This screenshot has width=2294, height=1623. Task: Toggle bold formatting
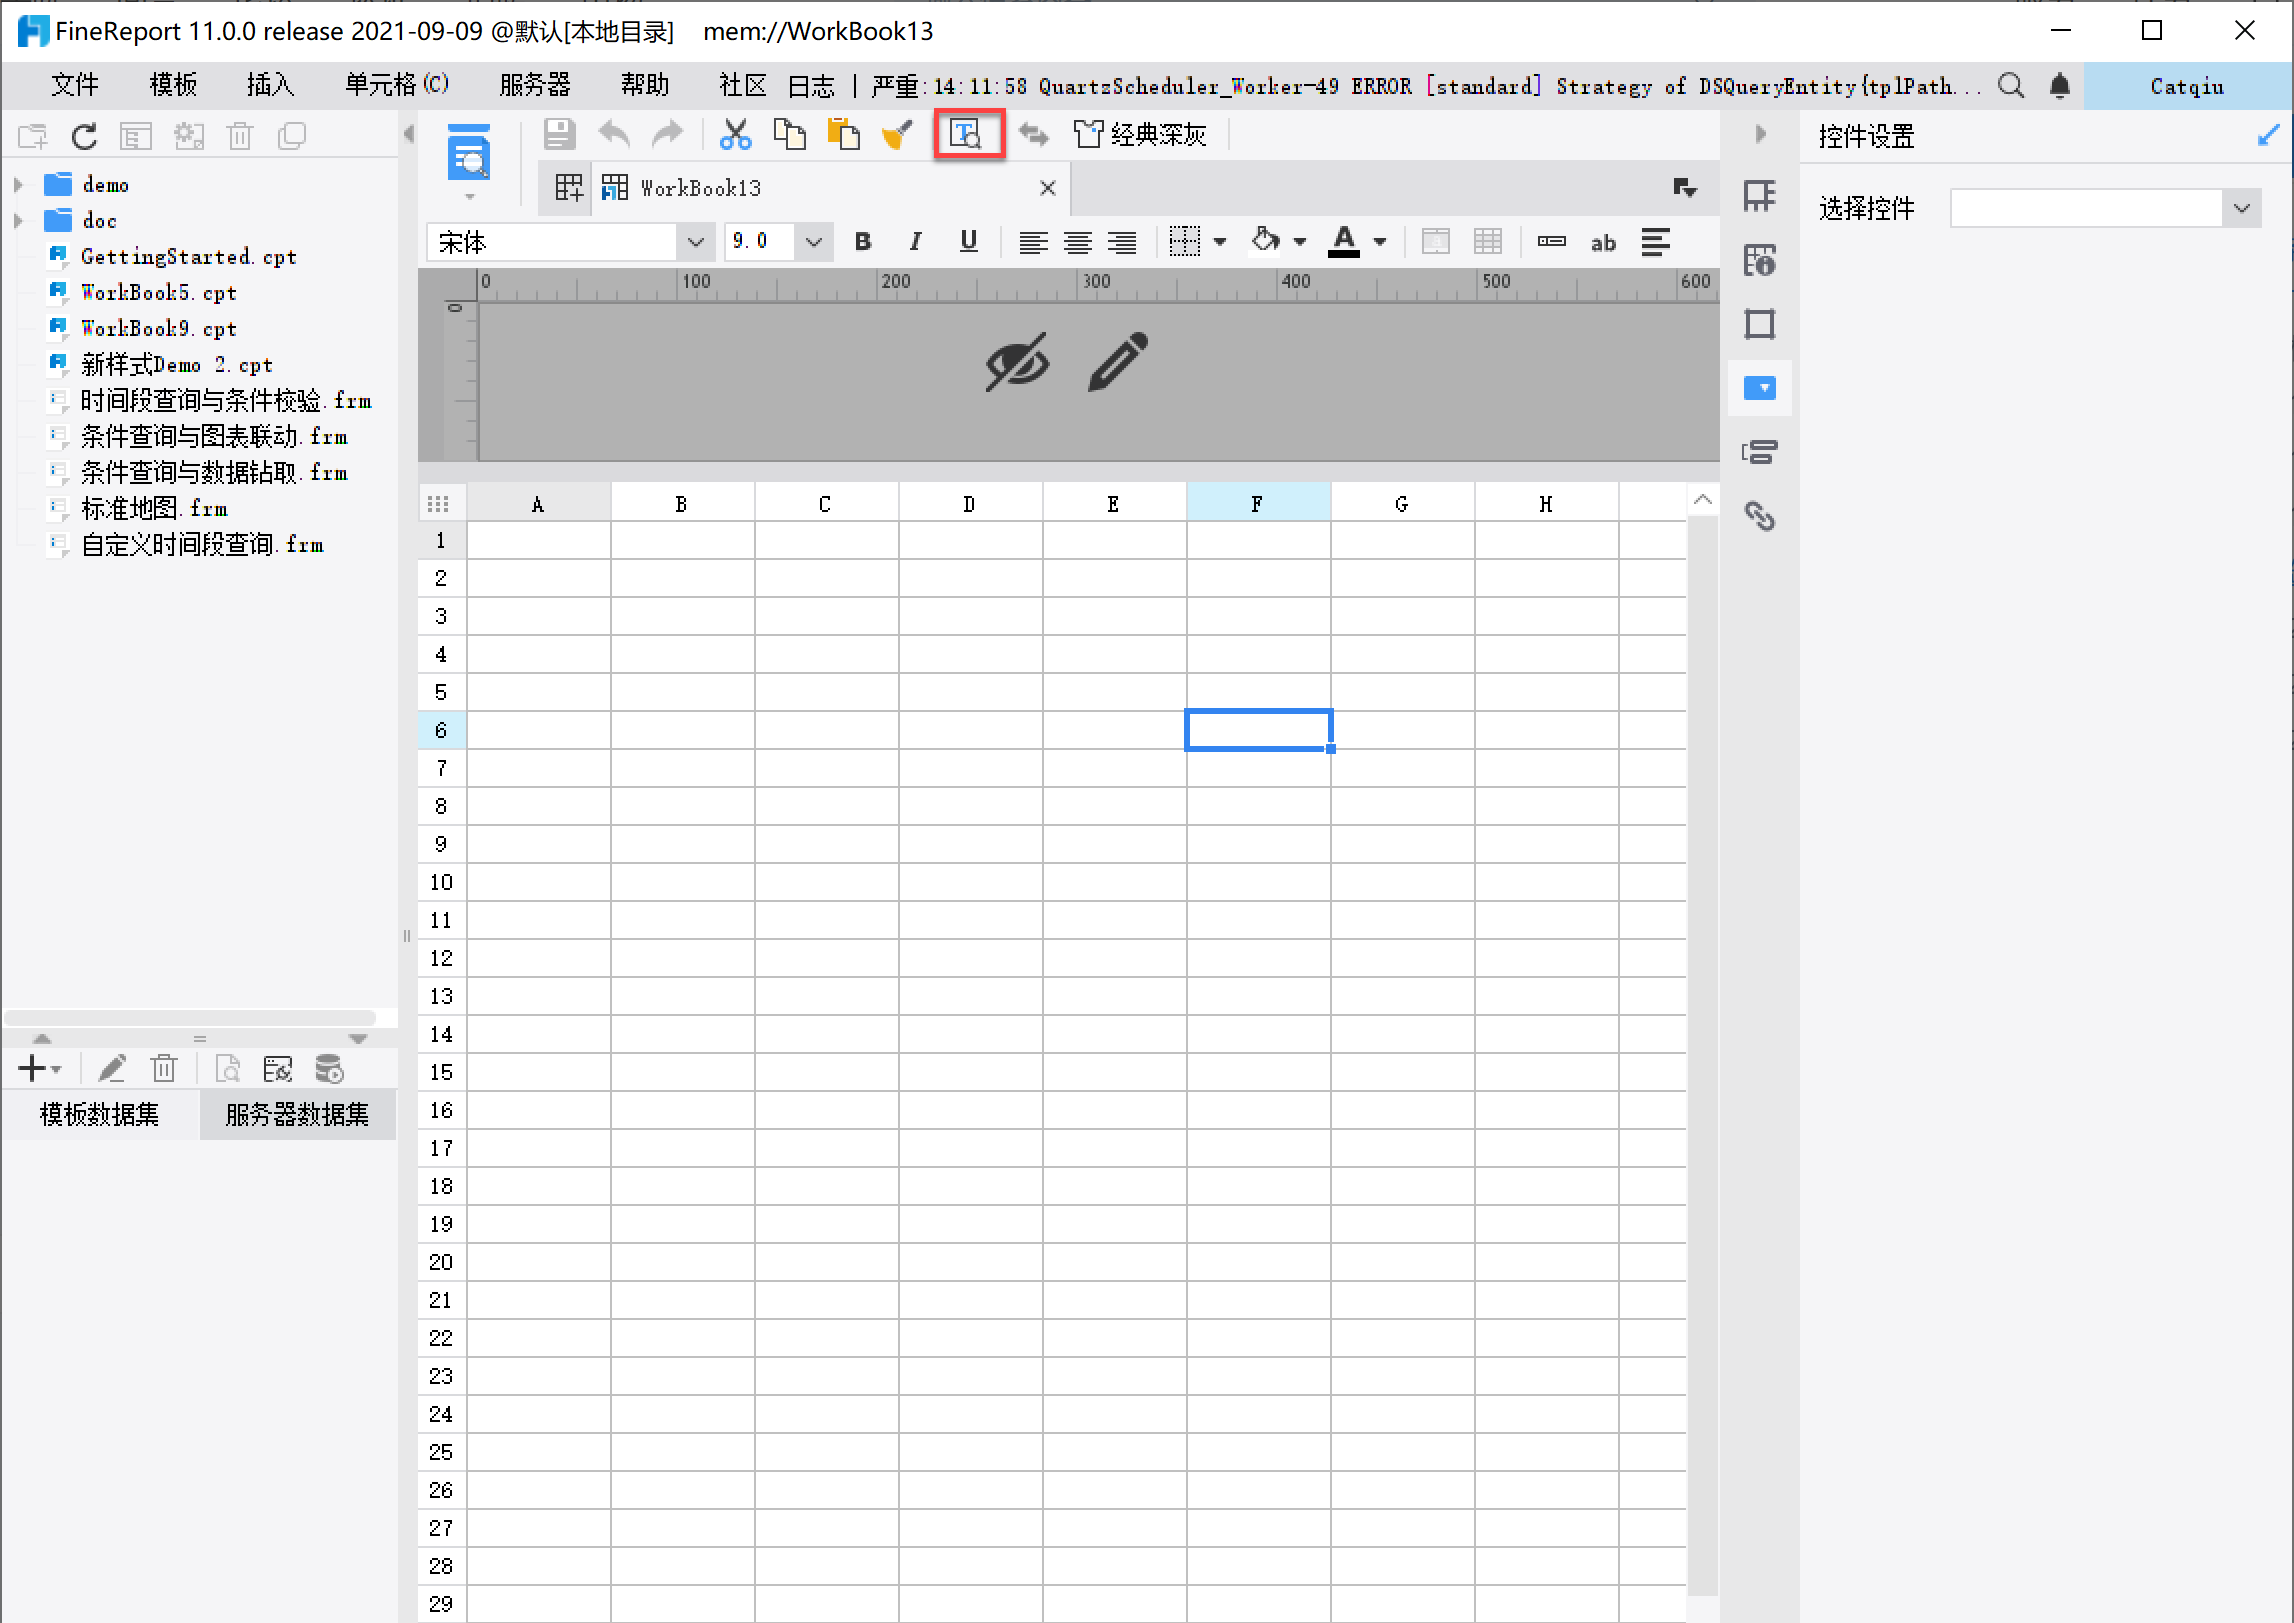tap(863, 241)
